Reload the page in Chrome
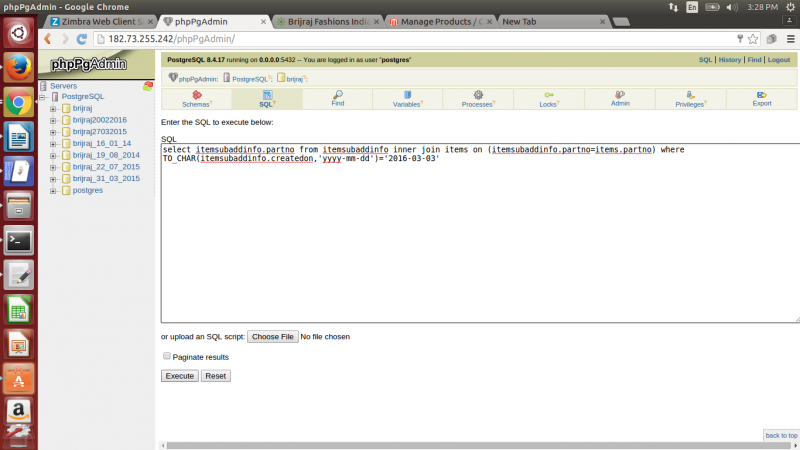 [x=82, y=39]
